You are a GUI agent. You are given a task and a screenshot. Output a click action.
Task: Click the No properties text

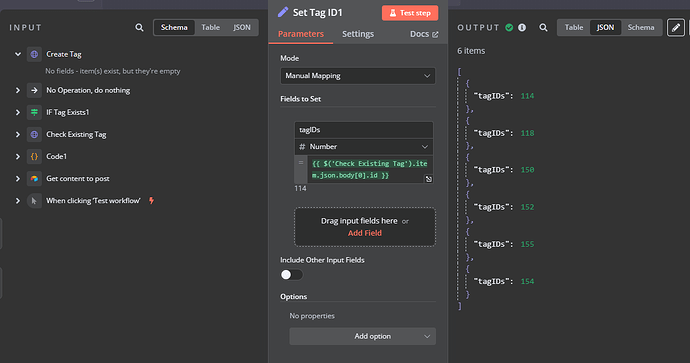click(x=312, y=316)
